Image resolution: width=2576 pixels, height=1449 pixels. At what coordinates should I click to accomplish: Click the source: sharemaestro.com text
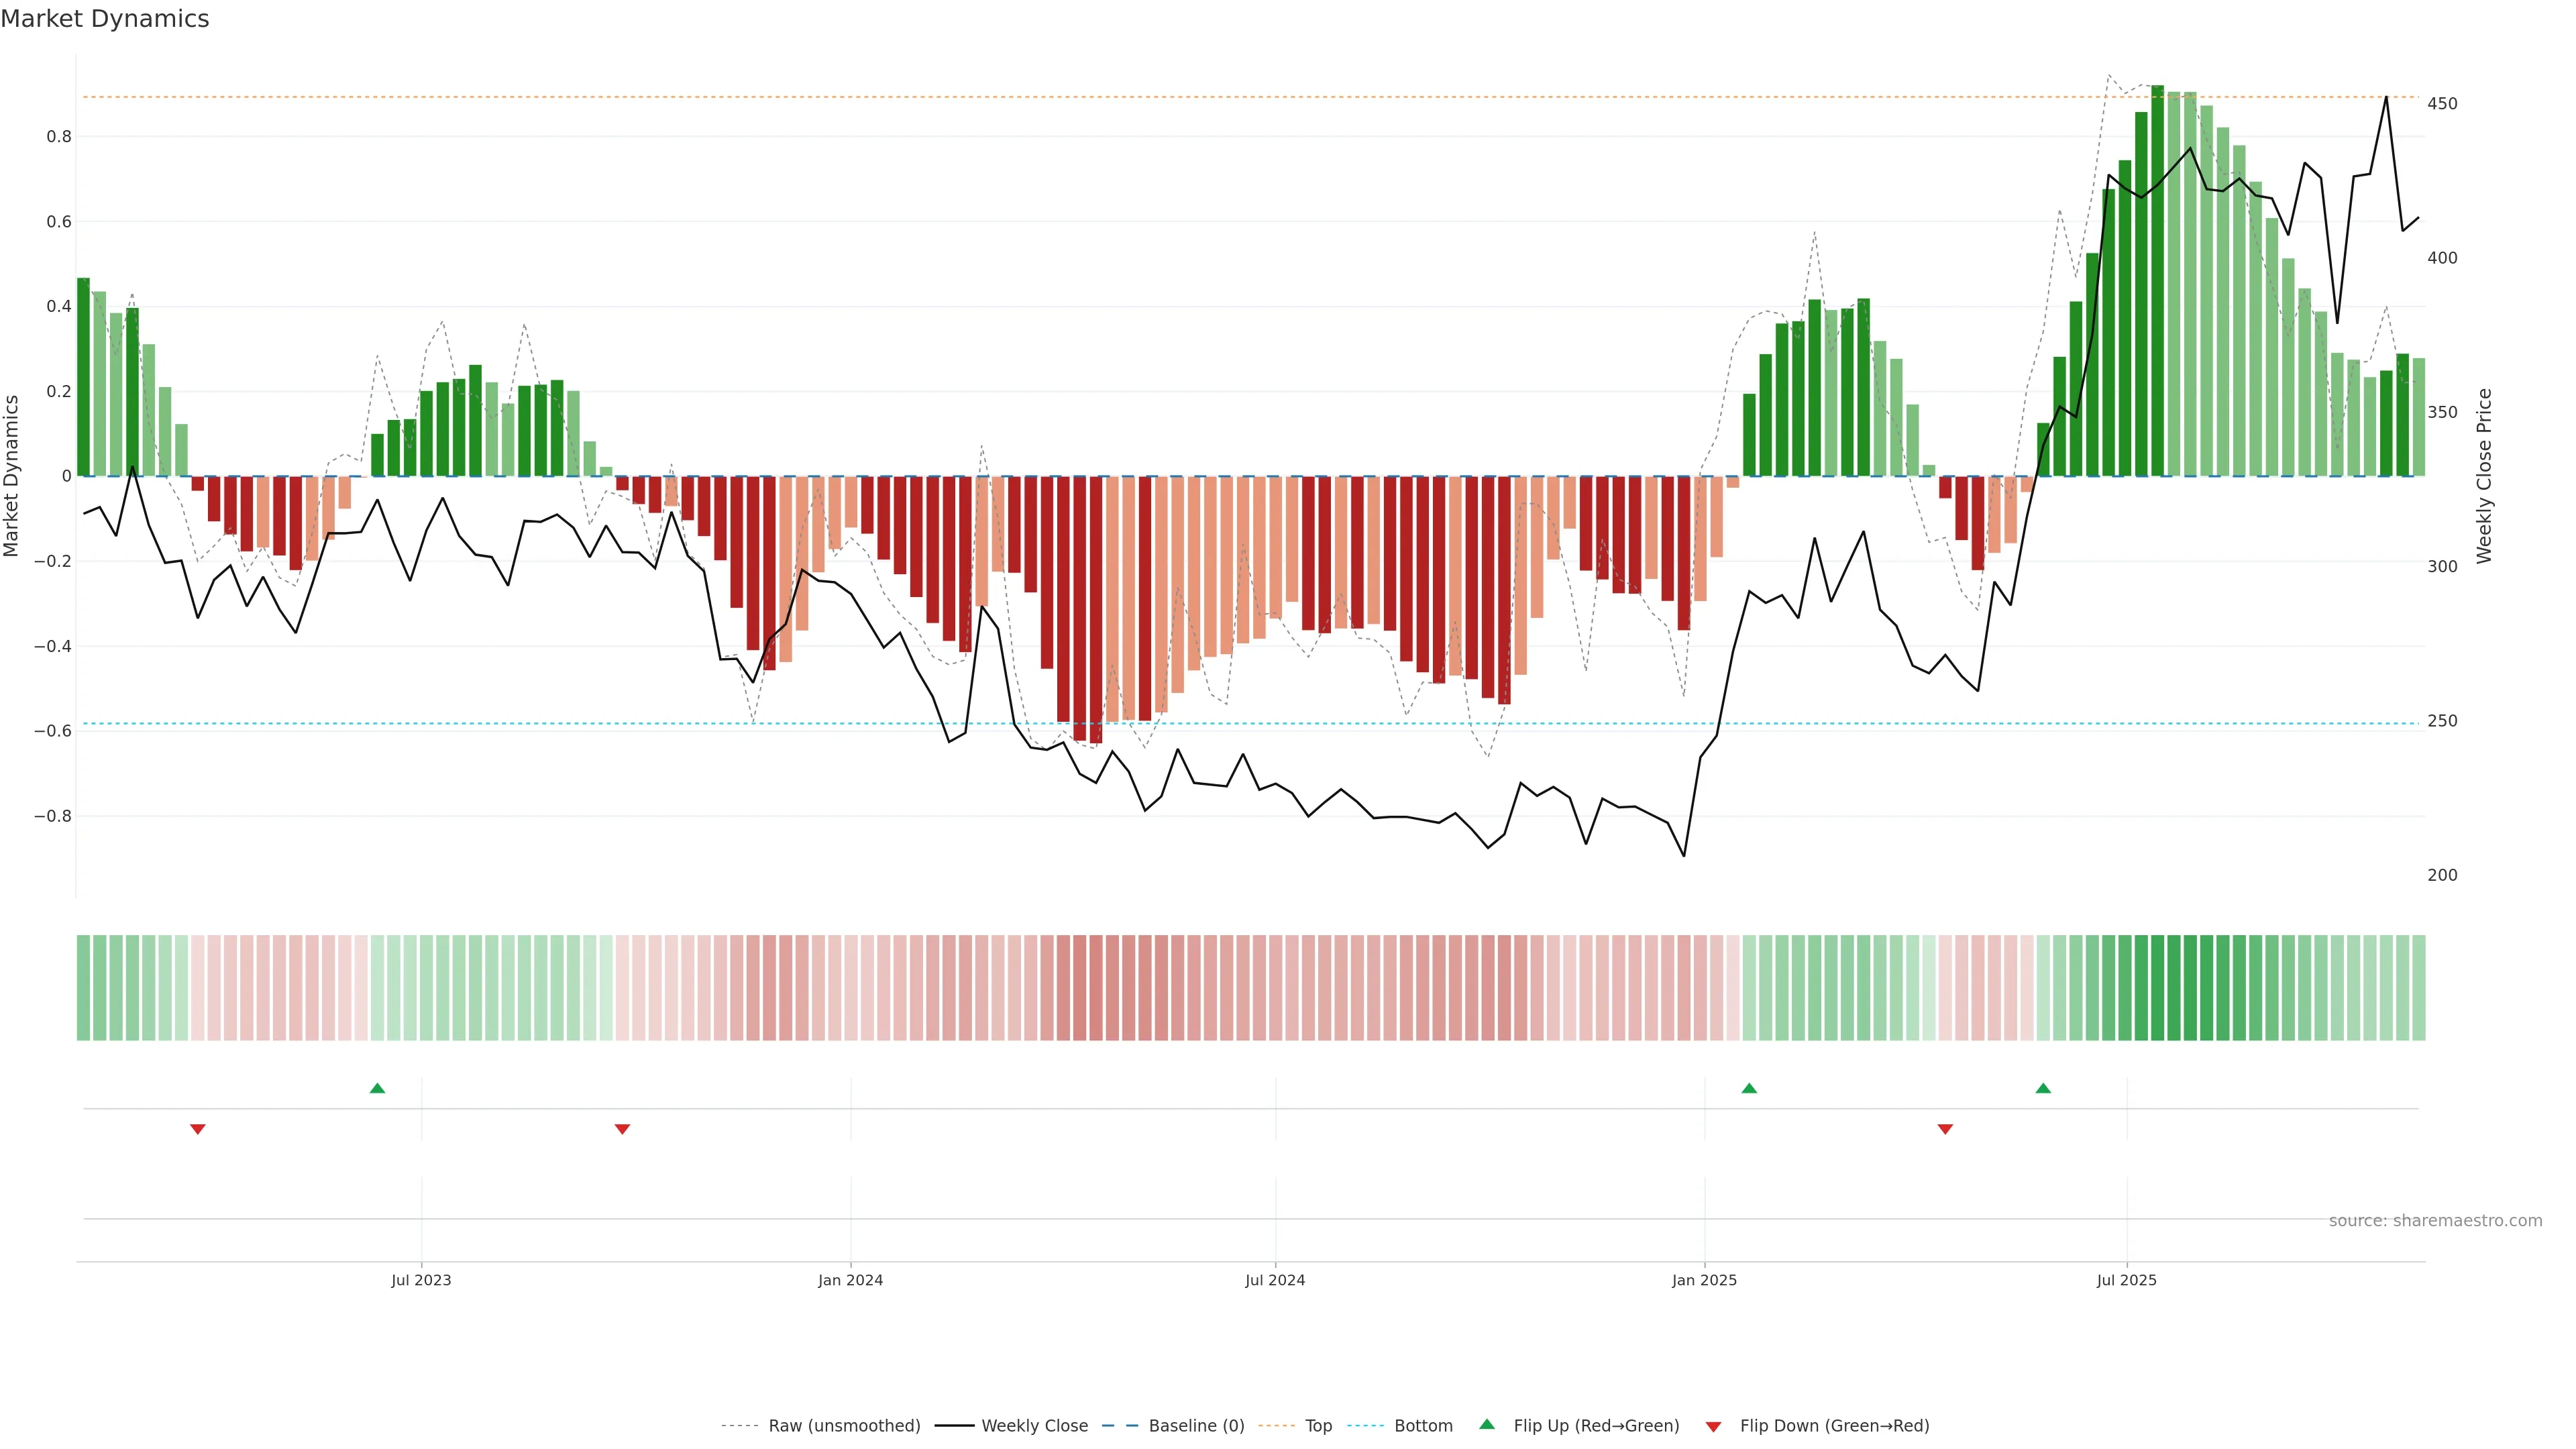click(2435, 1221)
